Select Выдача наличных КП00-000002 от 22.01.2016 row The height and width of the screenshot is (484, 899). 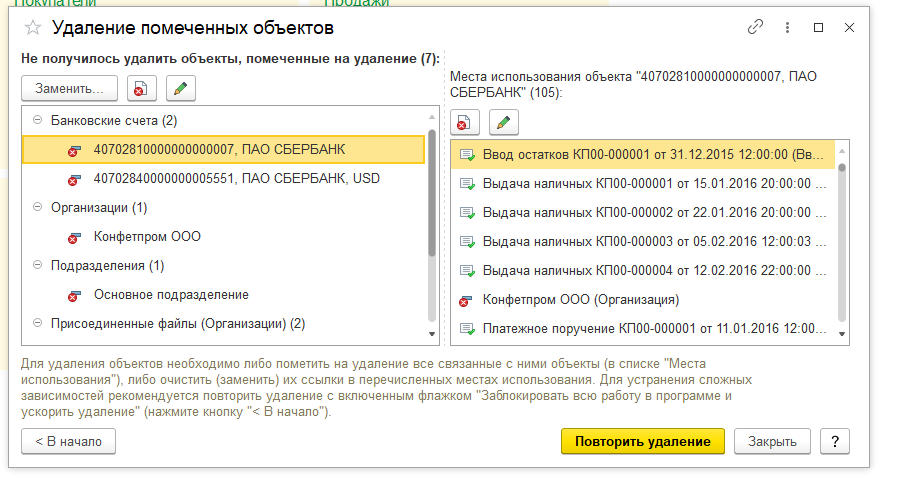[643, 213]
